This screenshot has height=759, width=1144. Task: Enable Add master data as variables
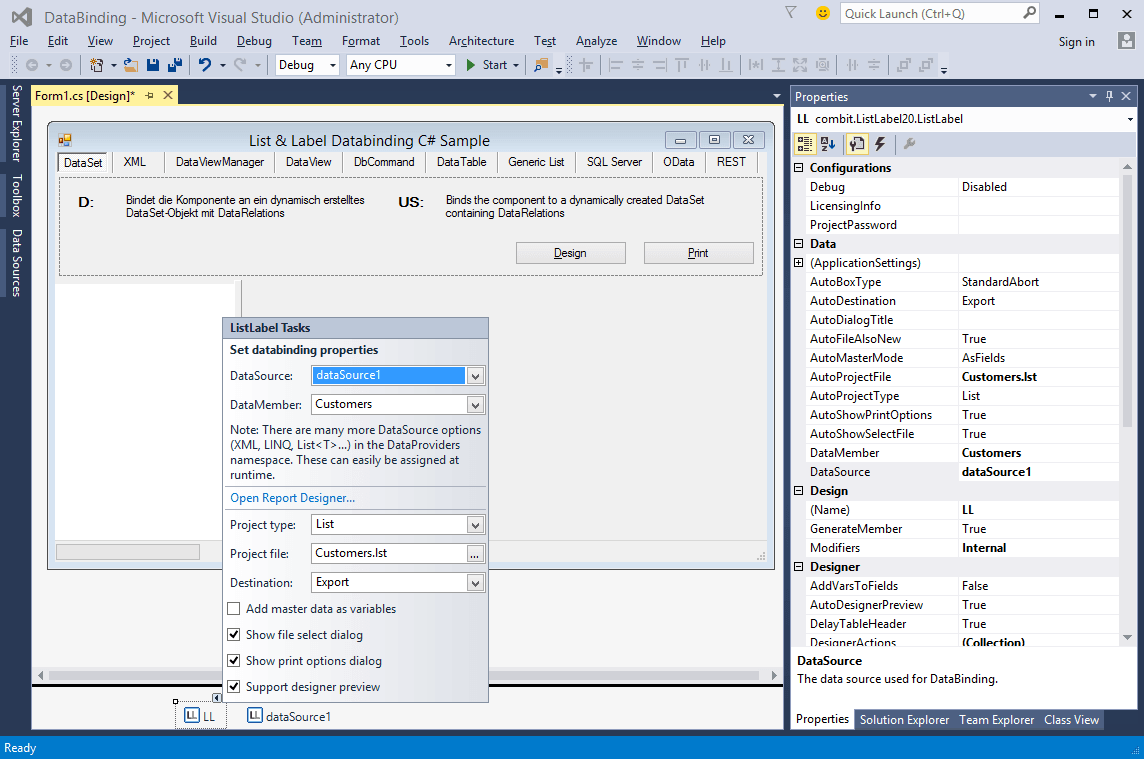[233, 609]
